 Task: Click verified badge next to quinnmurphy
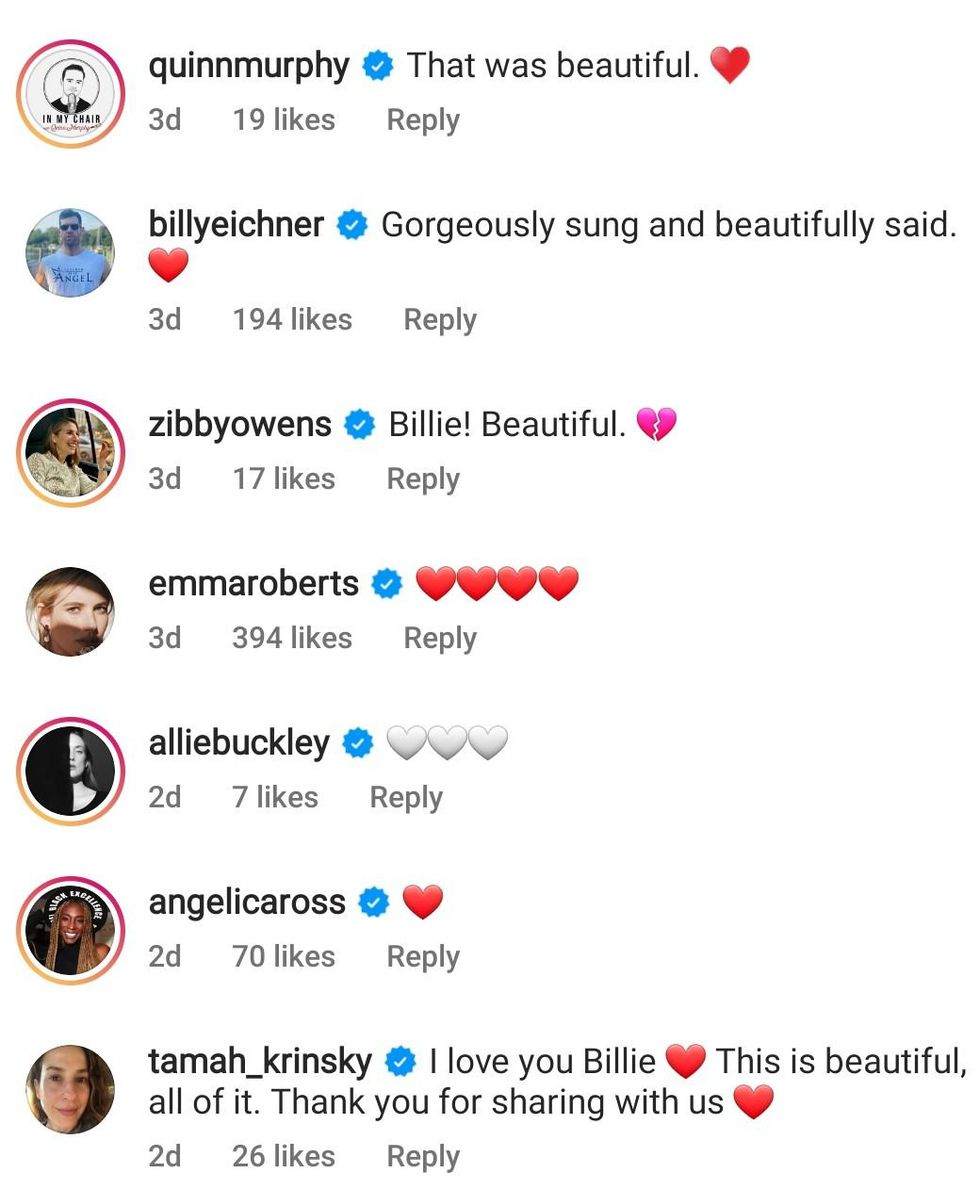click(x=378, y=67)
